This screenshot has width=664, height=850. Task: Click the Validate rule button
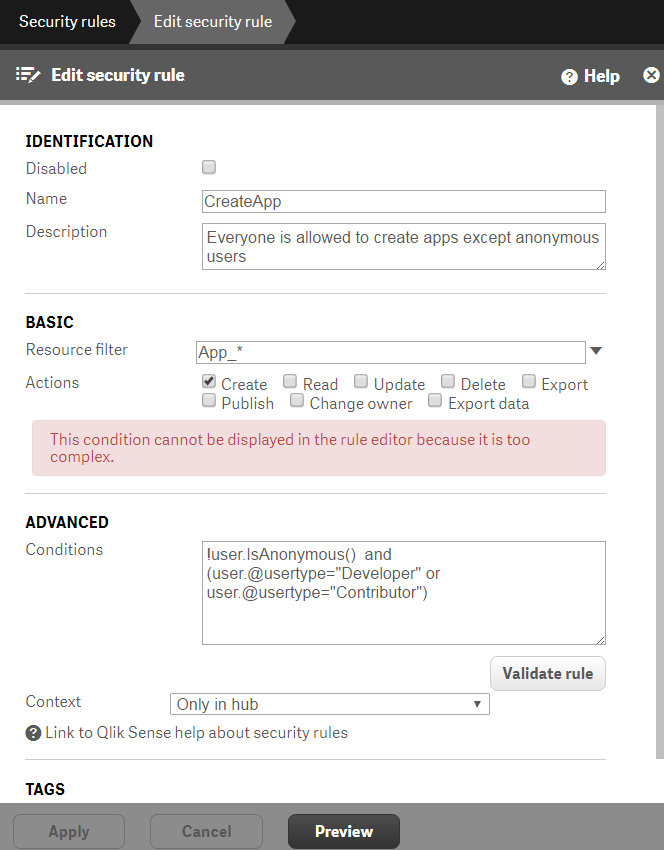547,673
